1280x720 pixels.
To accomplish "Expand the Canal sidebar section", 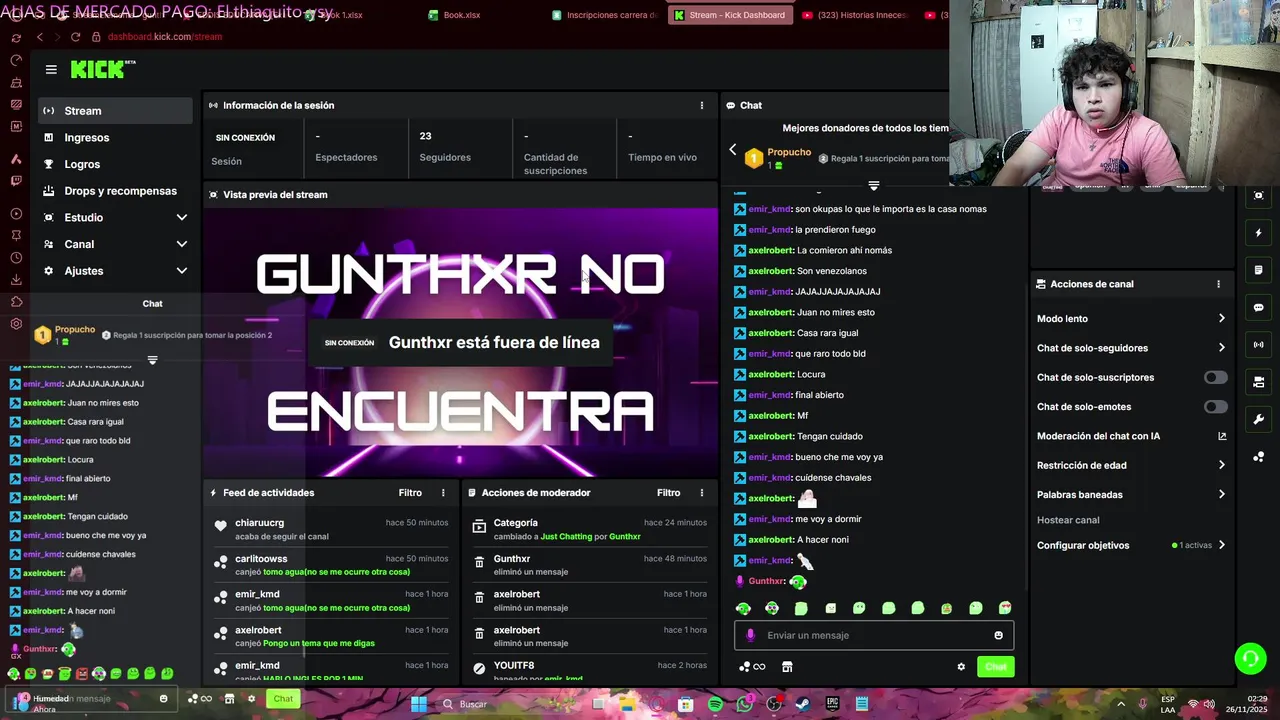I will (115, 244).
